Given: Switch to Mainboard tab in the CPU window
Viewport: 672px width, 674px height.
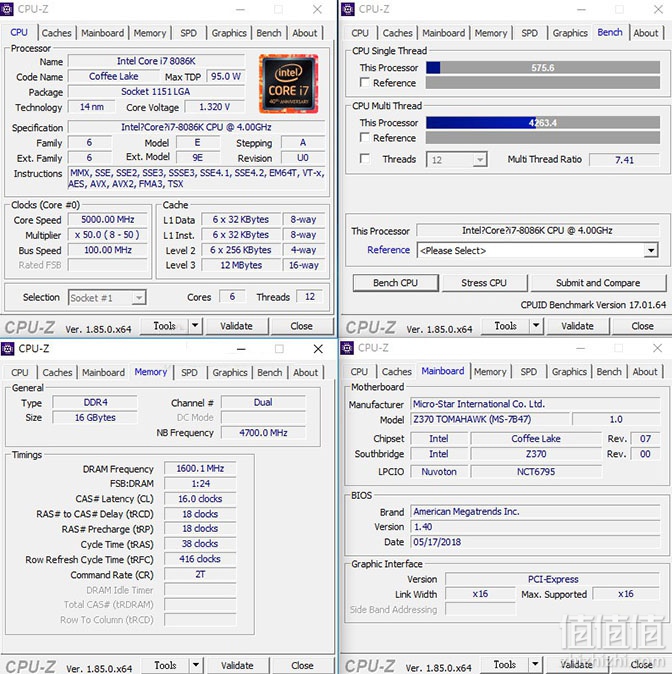Looking at the screenshot, I should pyautogui.click(x=102, y=33).
